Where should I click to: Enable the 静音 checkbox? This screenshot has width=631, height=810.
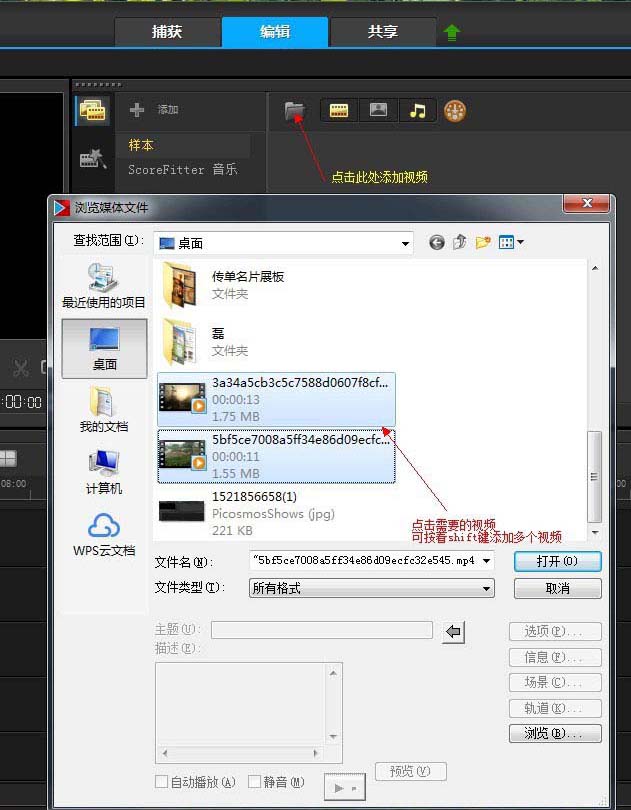click(x=254, y=781)
